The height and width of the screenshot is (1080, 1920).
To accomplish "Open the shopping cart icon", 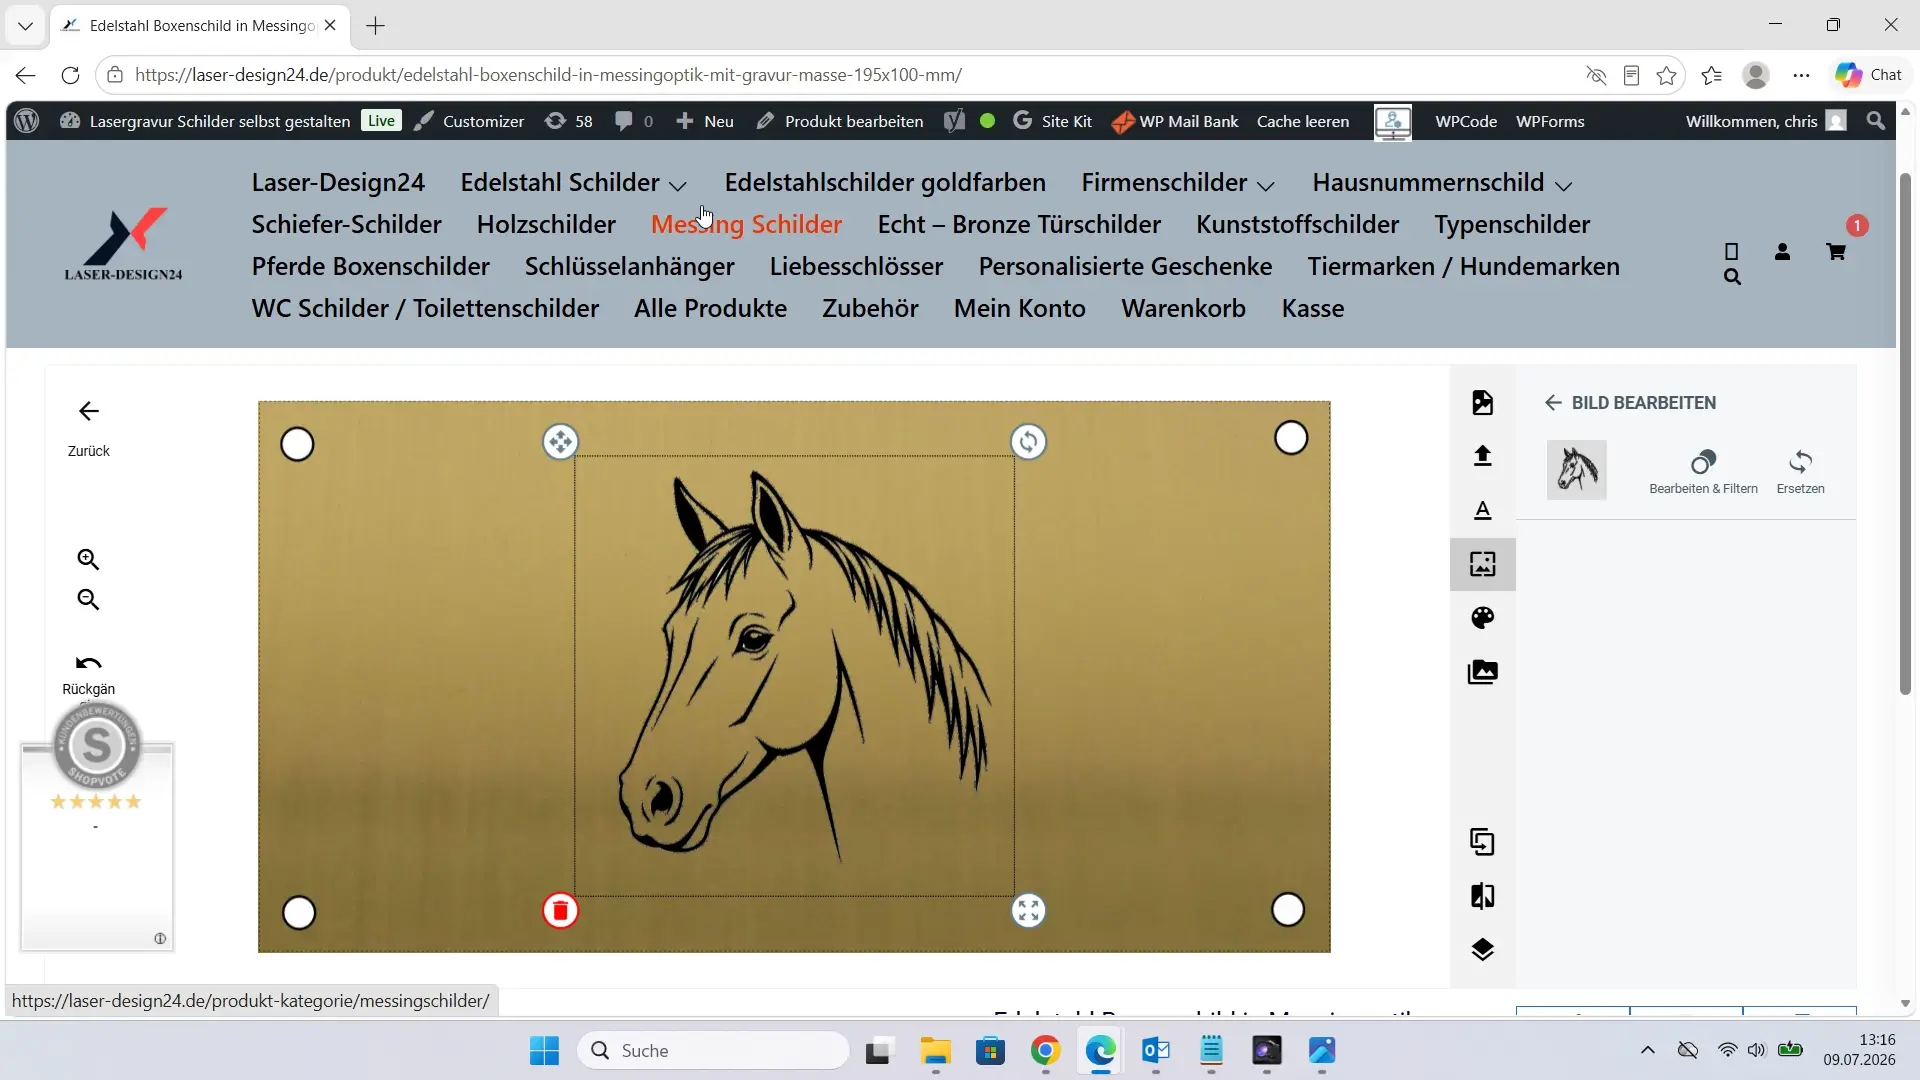I will point(1836,252).
